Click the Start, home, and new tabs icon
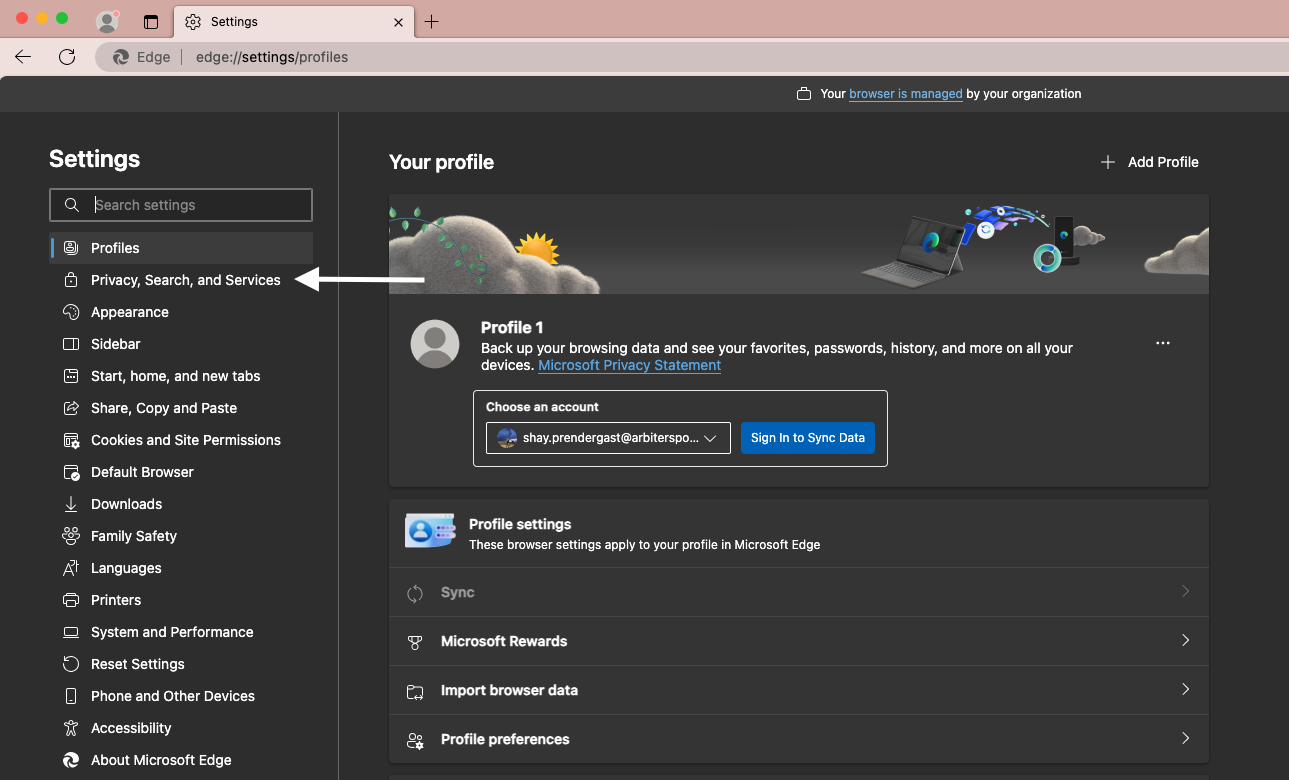This screenshot has width=1289, height=780. coord(71,376)
